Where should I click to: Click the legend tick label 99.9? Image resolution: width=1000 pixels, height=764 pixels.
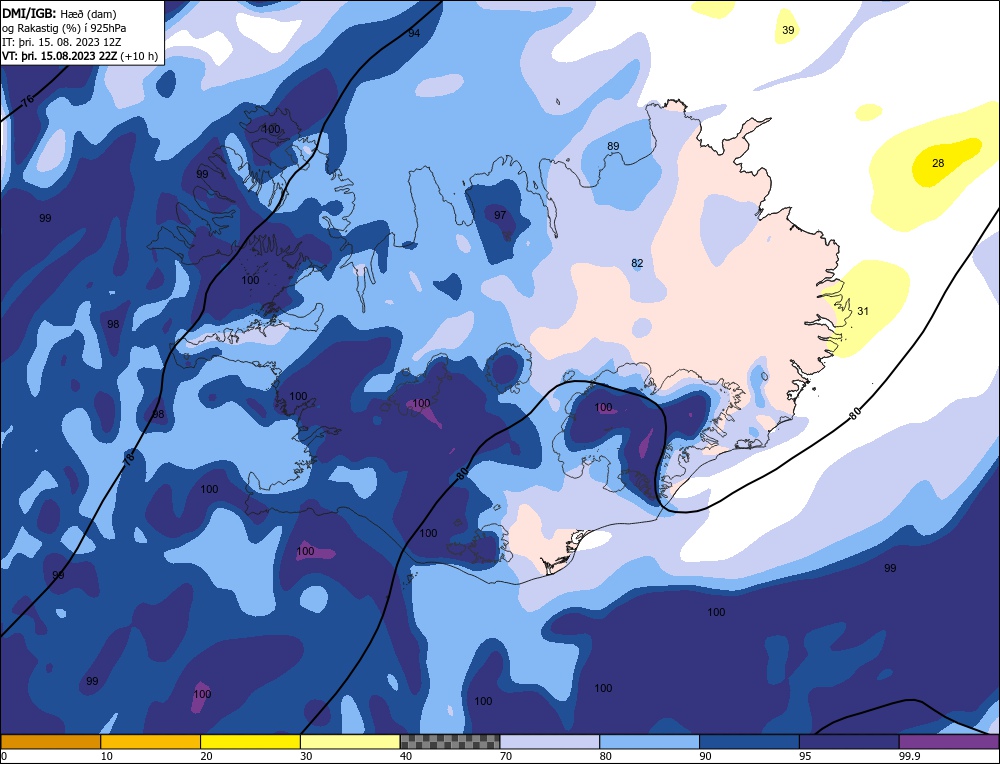coord(908,756)
